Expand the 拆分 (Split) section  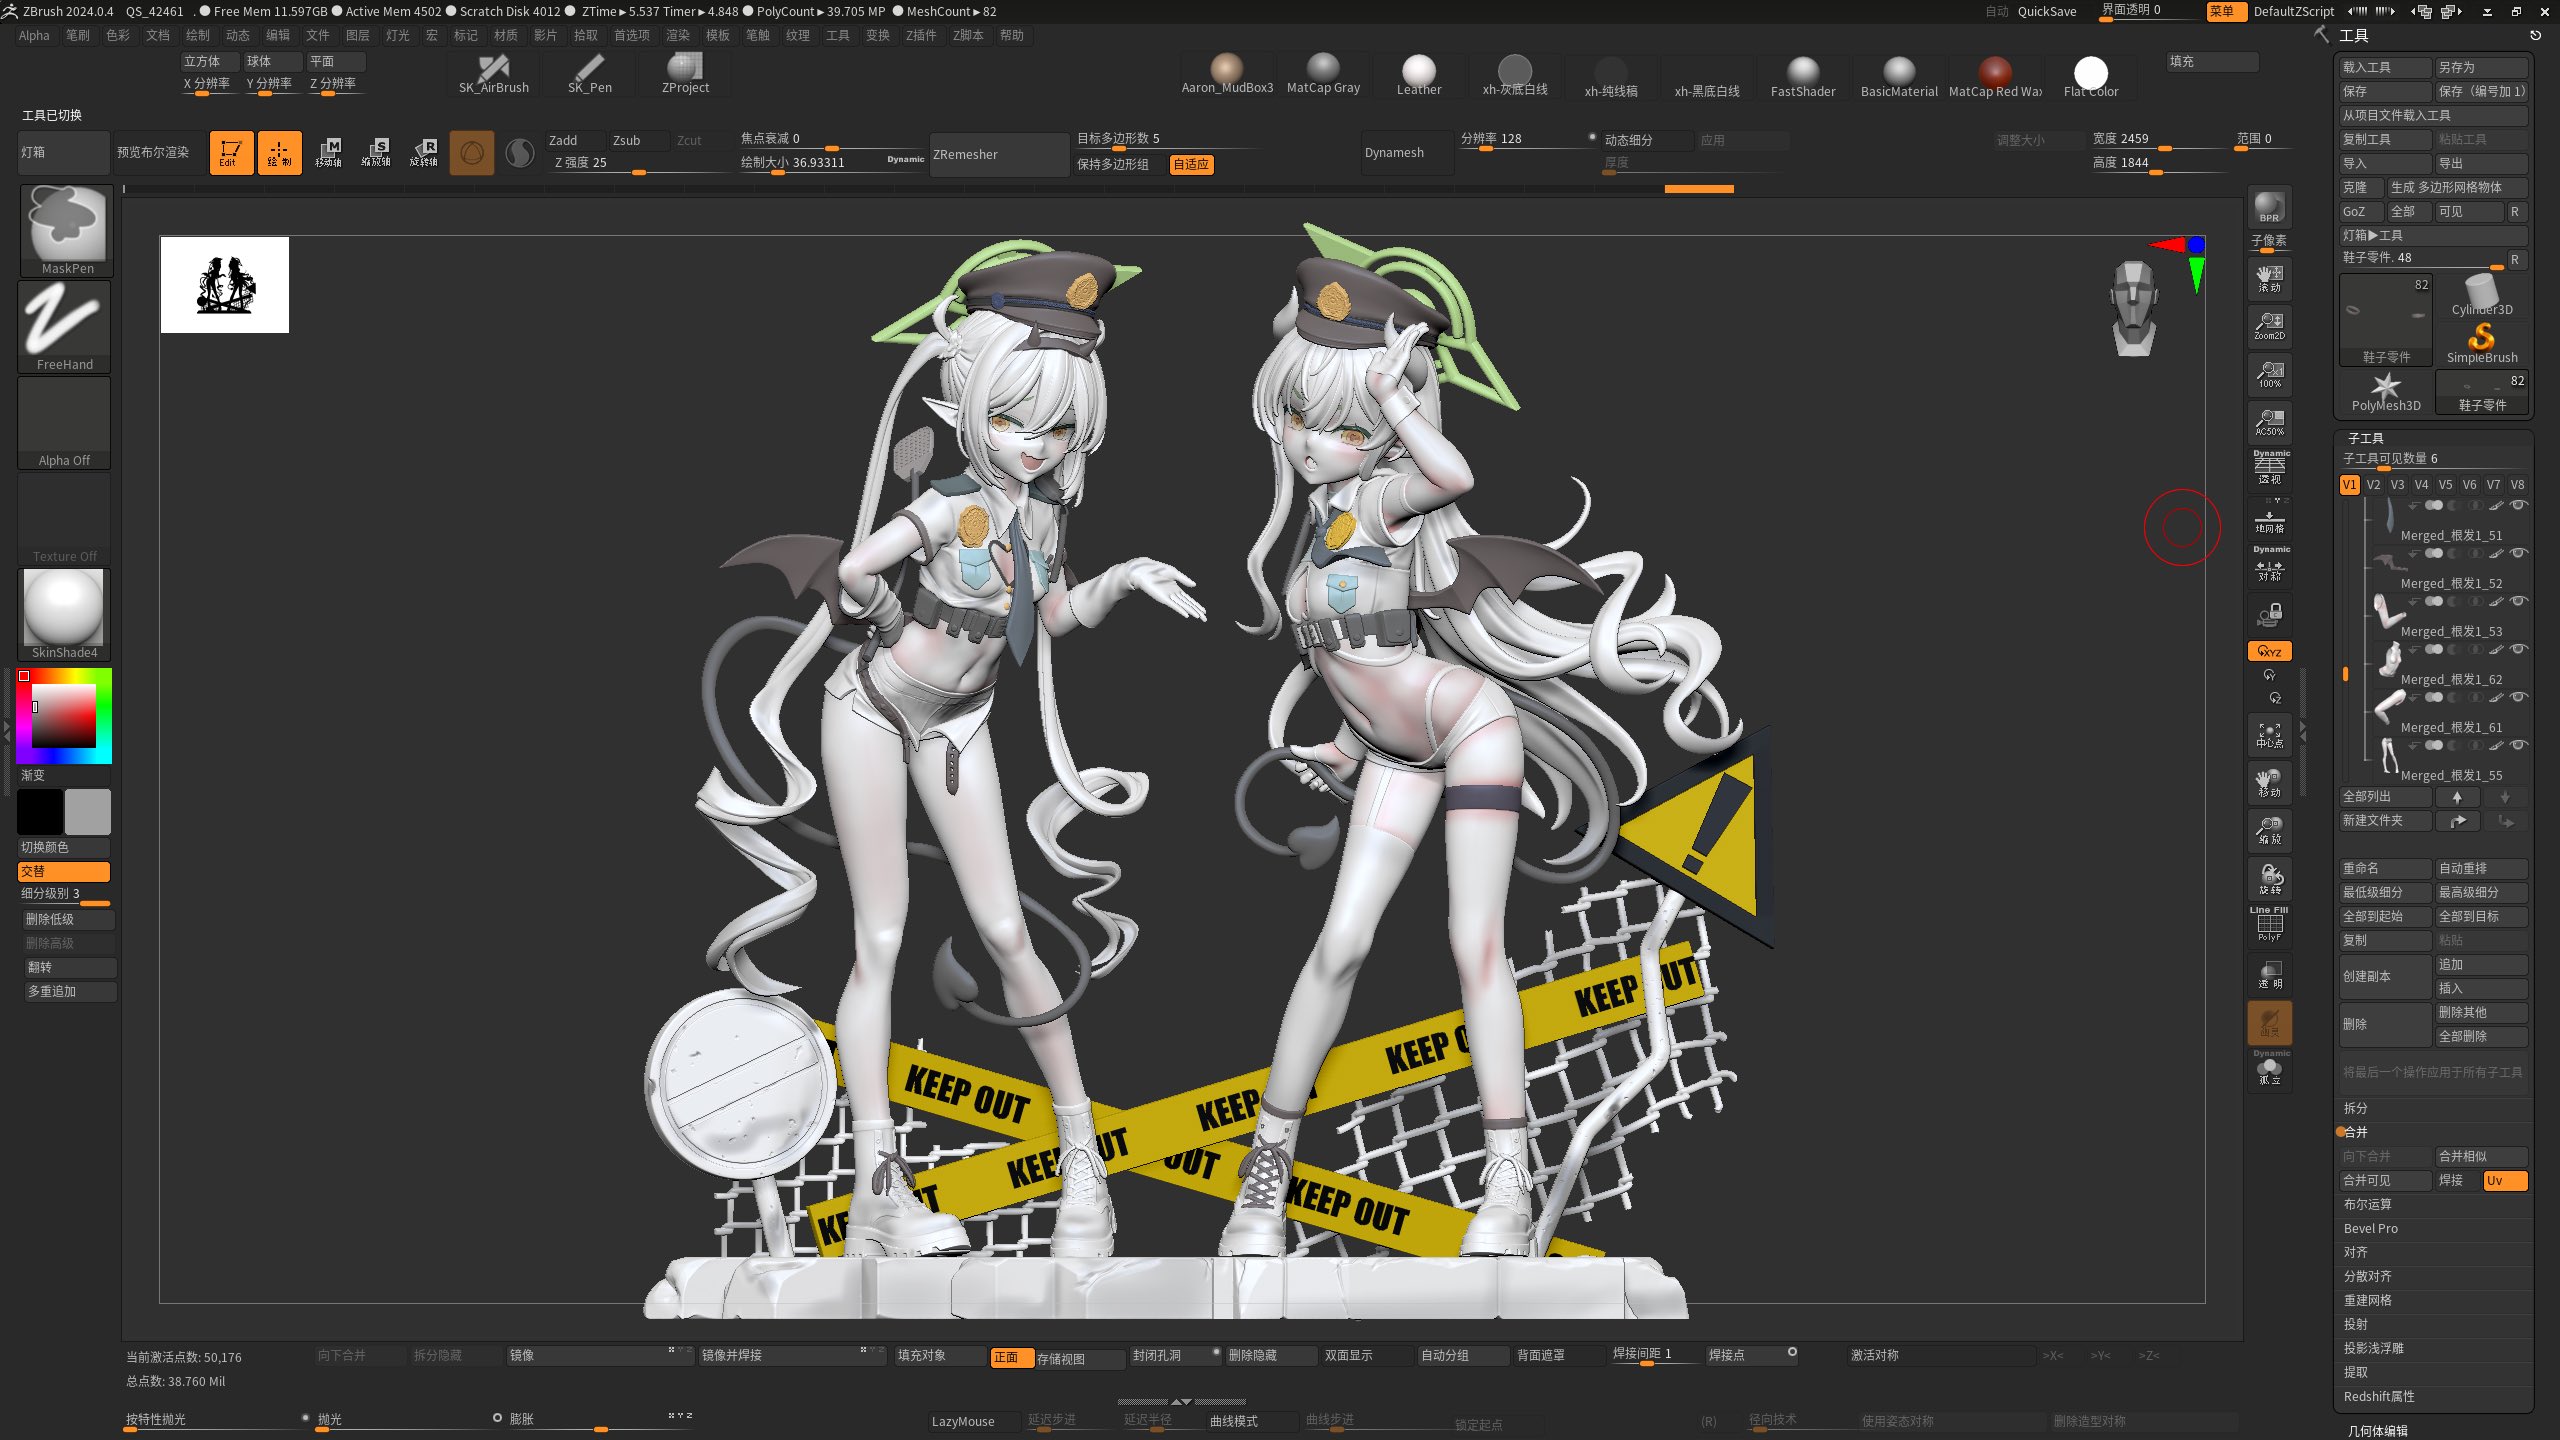click(x=2356, y=1108)
